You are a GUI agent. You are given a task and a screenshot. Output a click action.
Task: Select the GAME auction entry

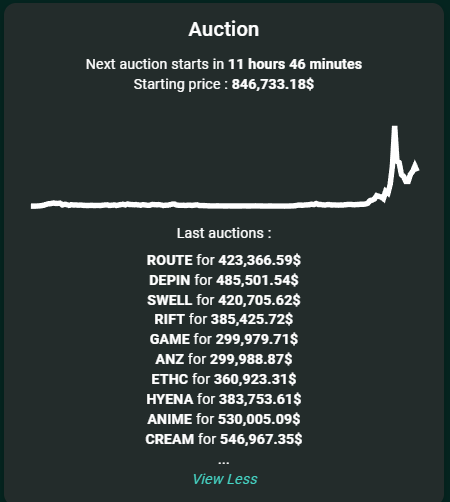click(x=224, y=339)
